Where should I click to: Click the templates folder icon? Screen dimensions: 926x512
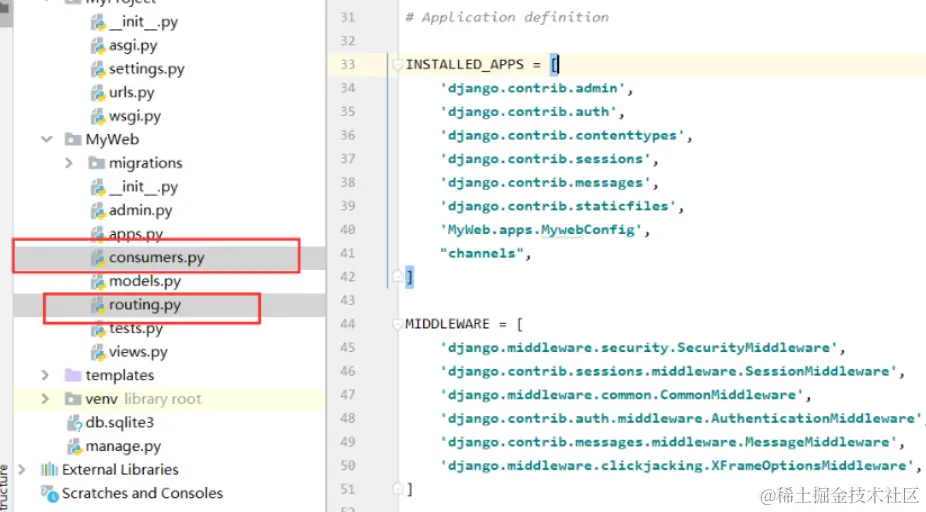pyautogui.click(x=73, y=375)
